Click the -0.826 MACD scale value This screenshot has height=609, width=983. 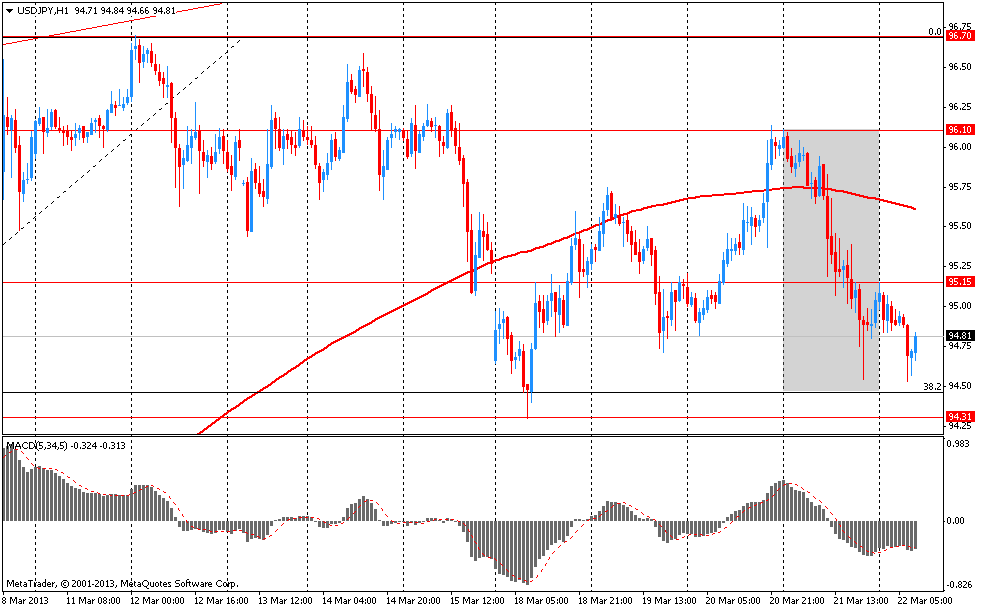click(959, 585)
